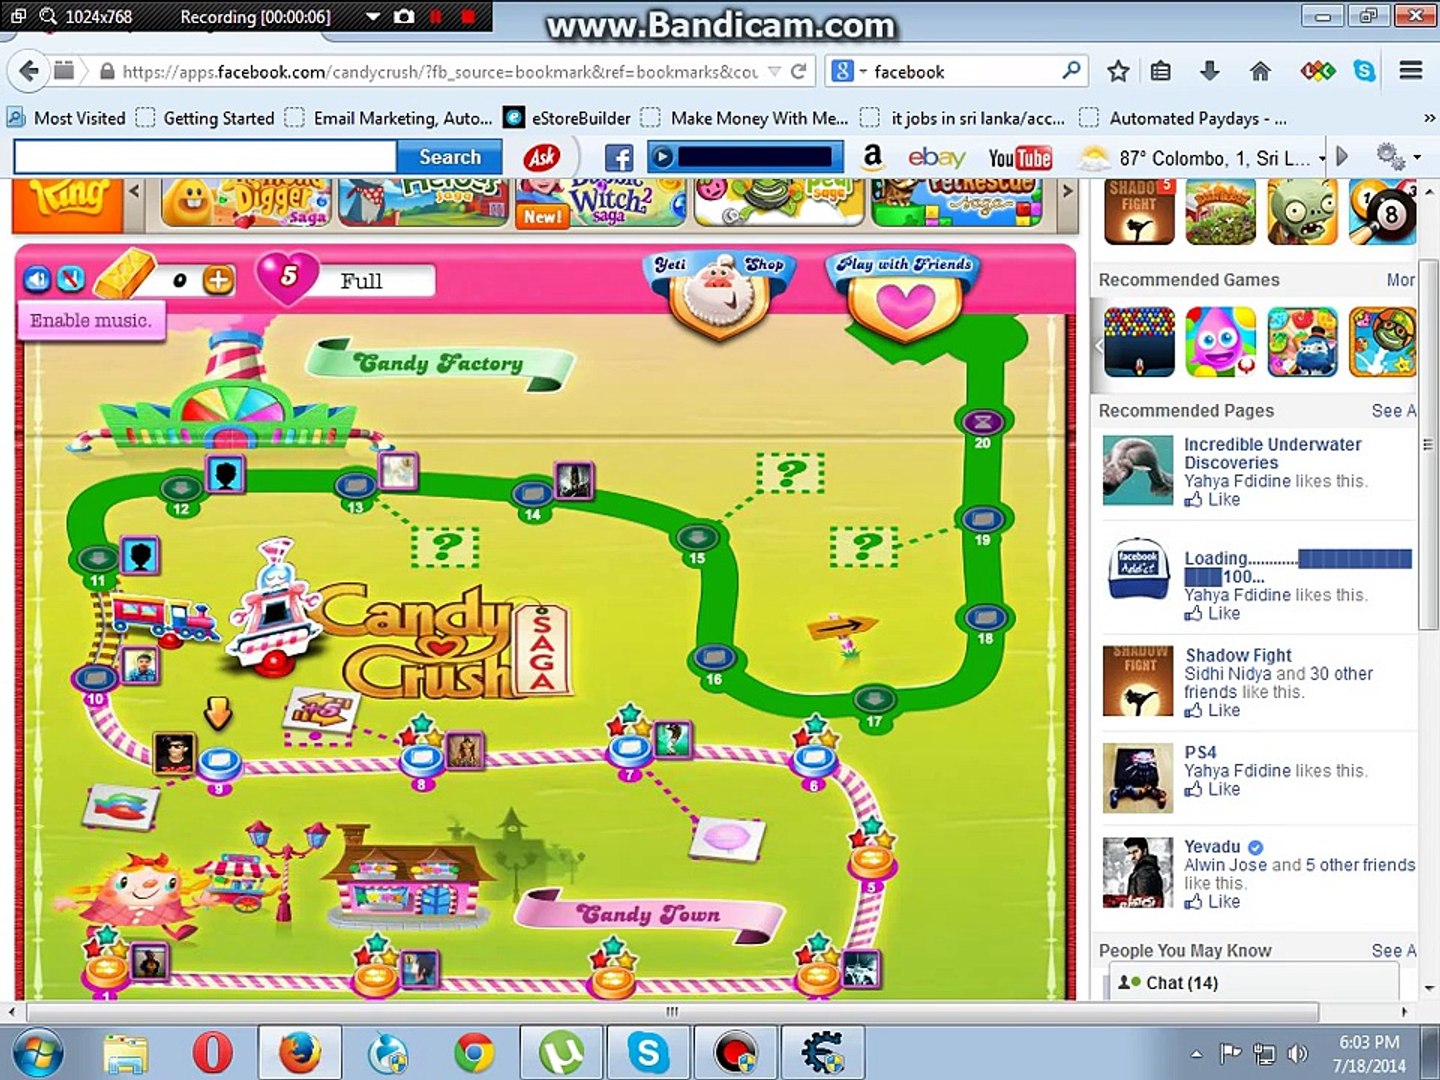The width and height of the screenshot is (1440, 1080).
Task: Click the Candy Factory banner
Action: pyautogui.click(x=440, y=364)
